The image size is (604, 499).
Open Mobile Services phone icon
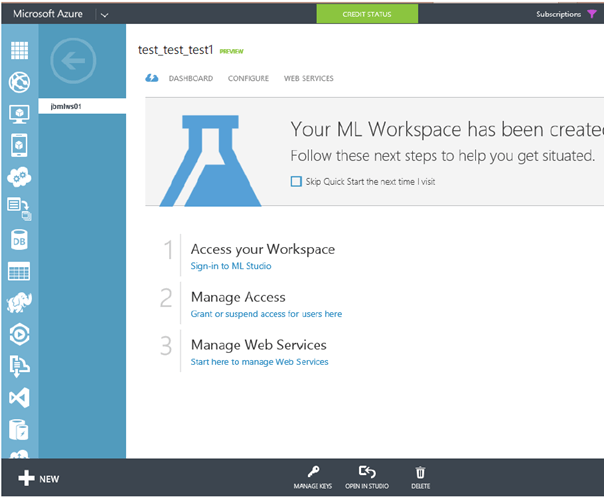pyautogui.click(x=19, y=145)
